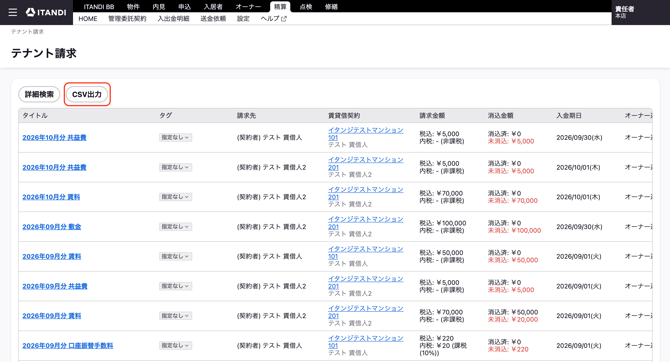670x362 pixels.
Task: Expand 指定なし tag in row due 2026/09/30(水) 共益費
Action: (x=175, y=138)
